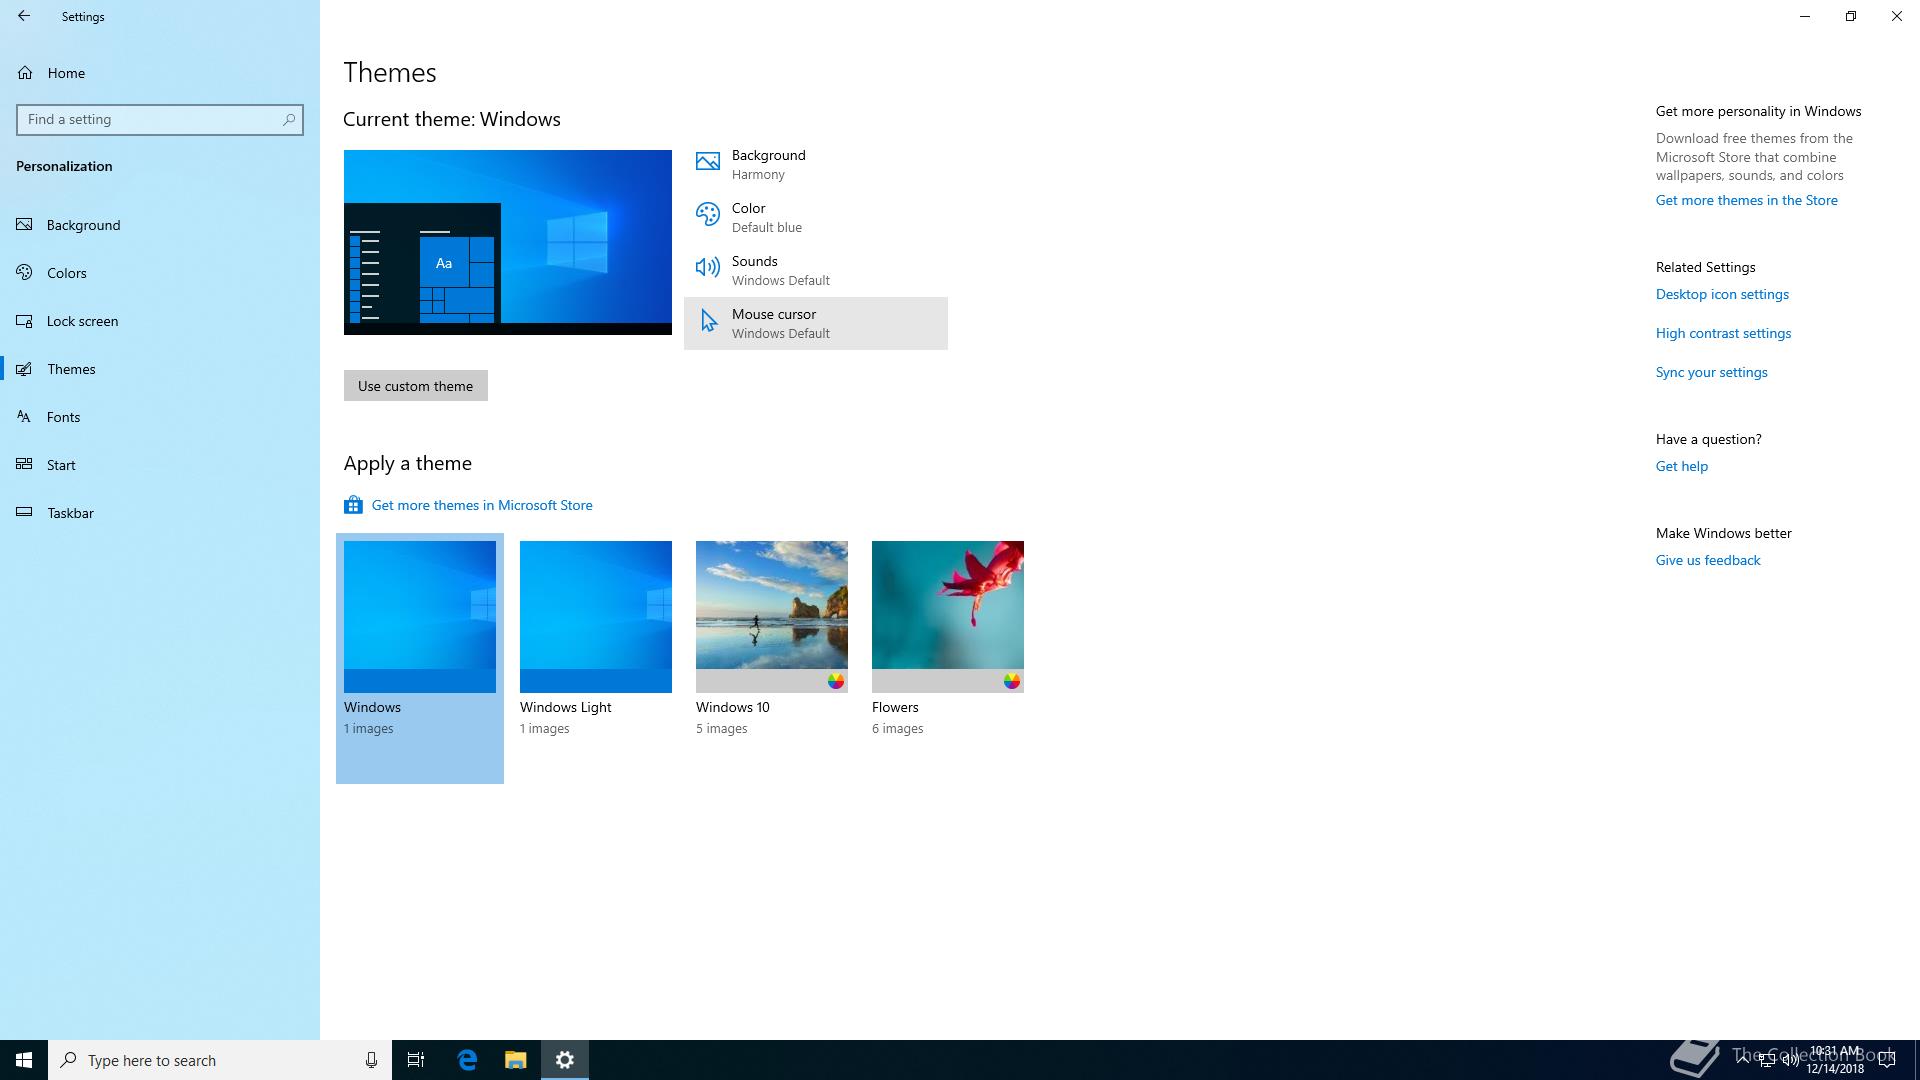1920x1080 pixels.
Task: Click the Background picture icon
Action: coord(708,161)
